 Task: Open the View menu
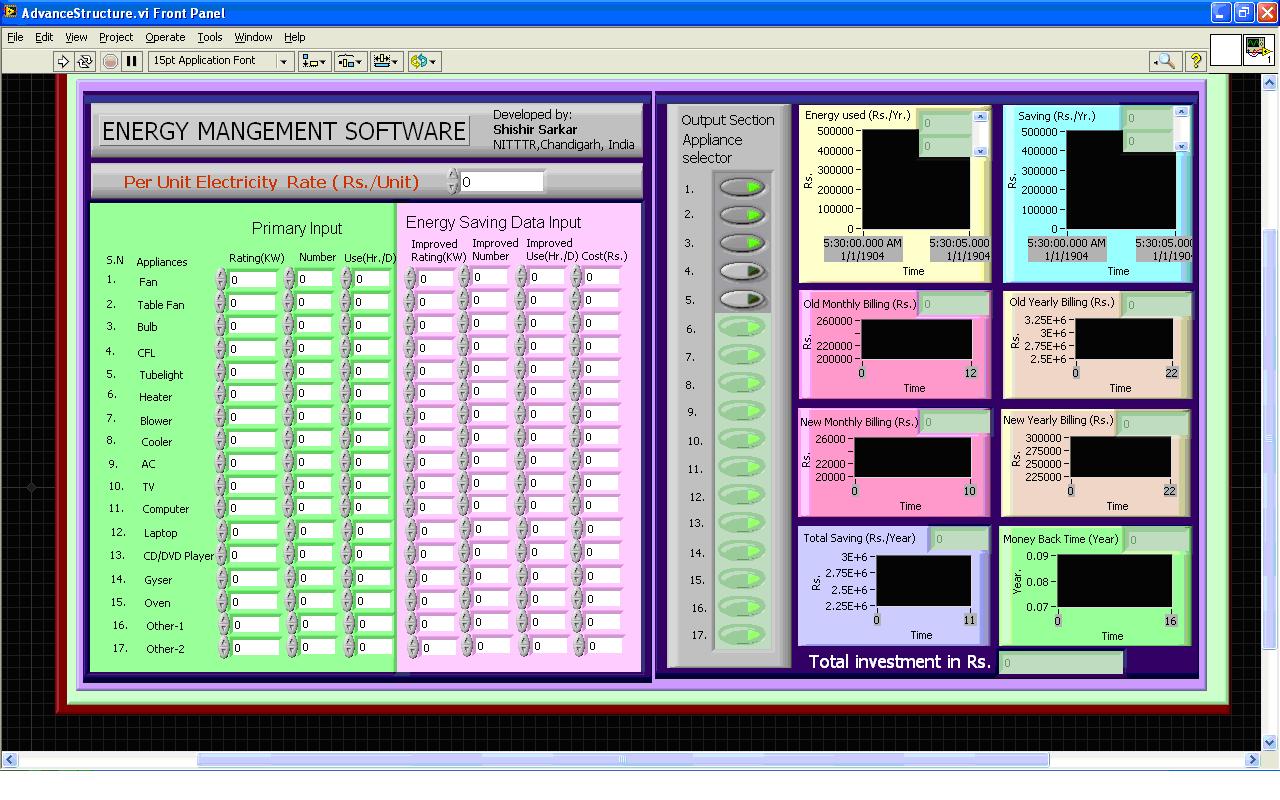(x=76, y=37)
